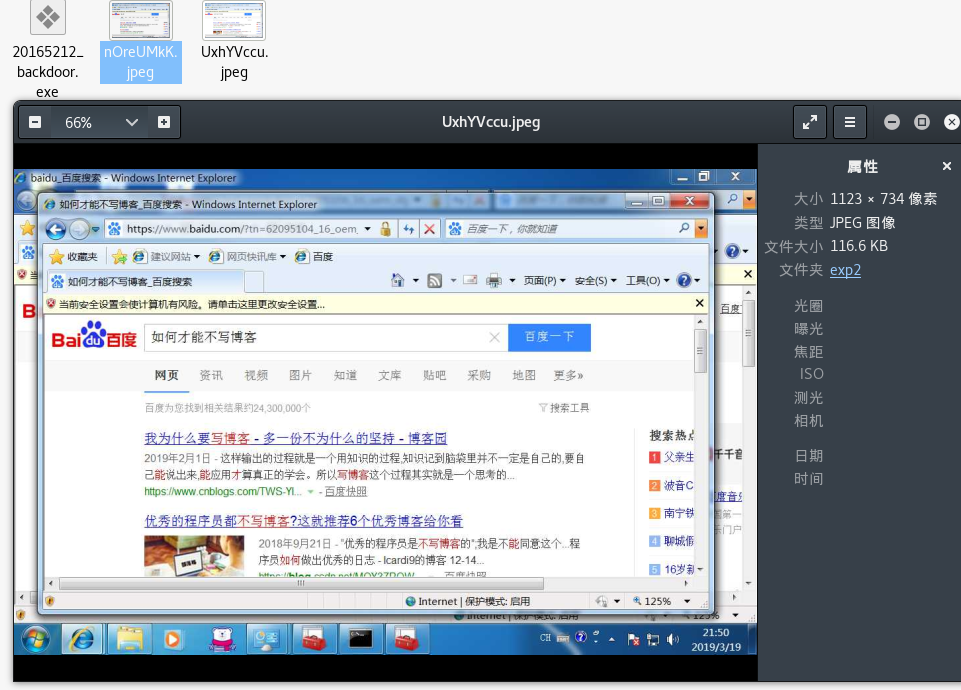Expand the 更多» tab list
Viewport: 961px width, 690px height.
pyautogui.click(x=568, y=376)
